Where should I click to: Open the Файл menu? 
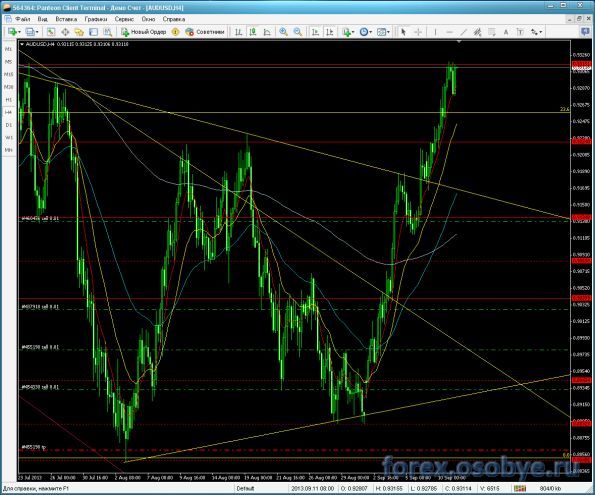point(23,19)
